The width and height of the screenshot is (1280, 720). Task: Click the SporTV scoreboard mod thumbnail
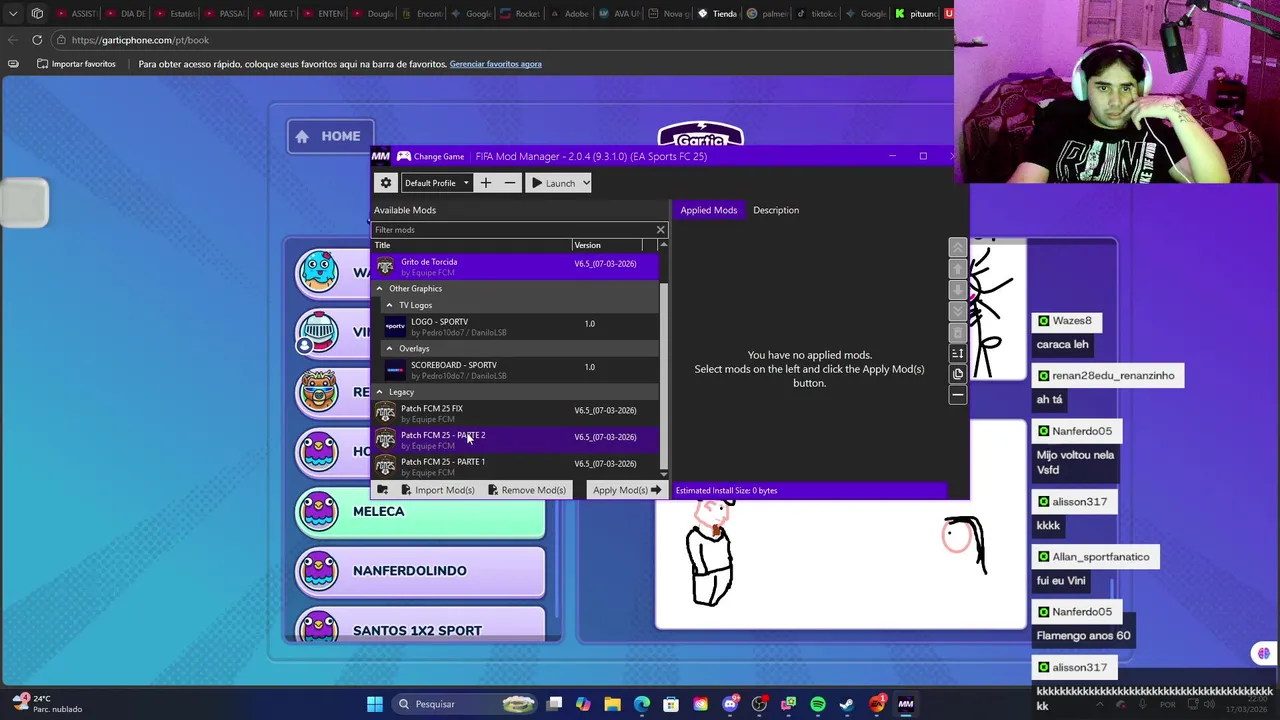click(395, 370)
